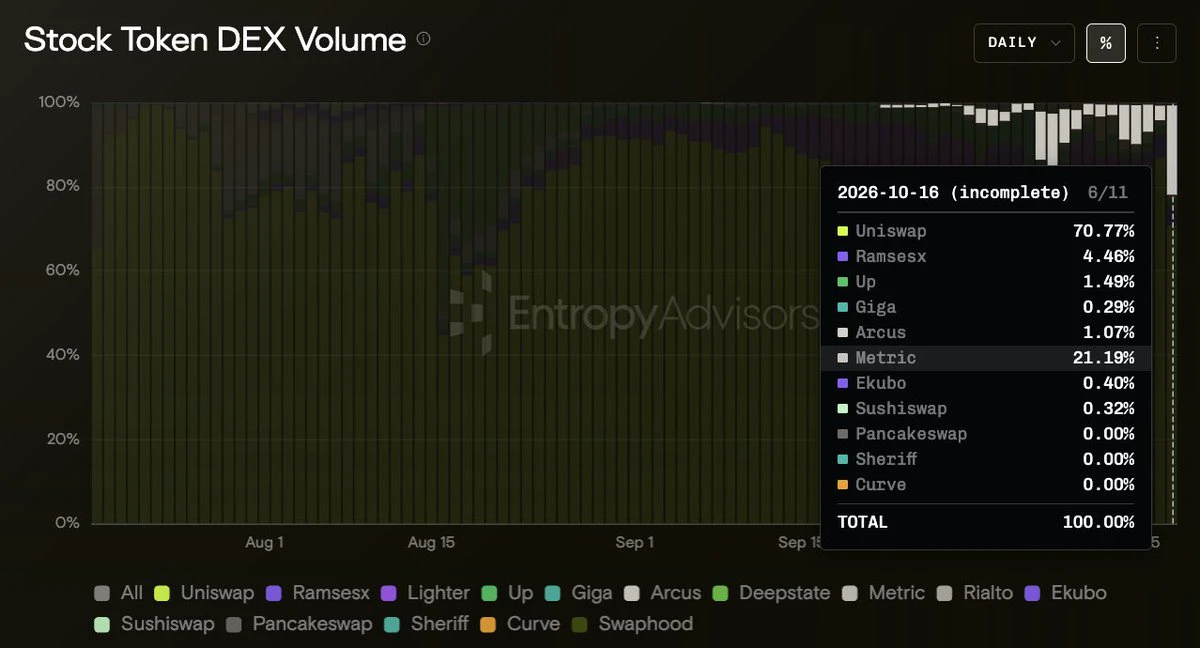This screenshot has width=1200, height=648.
Task: Click the 0.32% value for Sushiswap
Action: 1108,408
